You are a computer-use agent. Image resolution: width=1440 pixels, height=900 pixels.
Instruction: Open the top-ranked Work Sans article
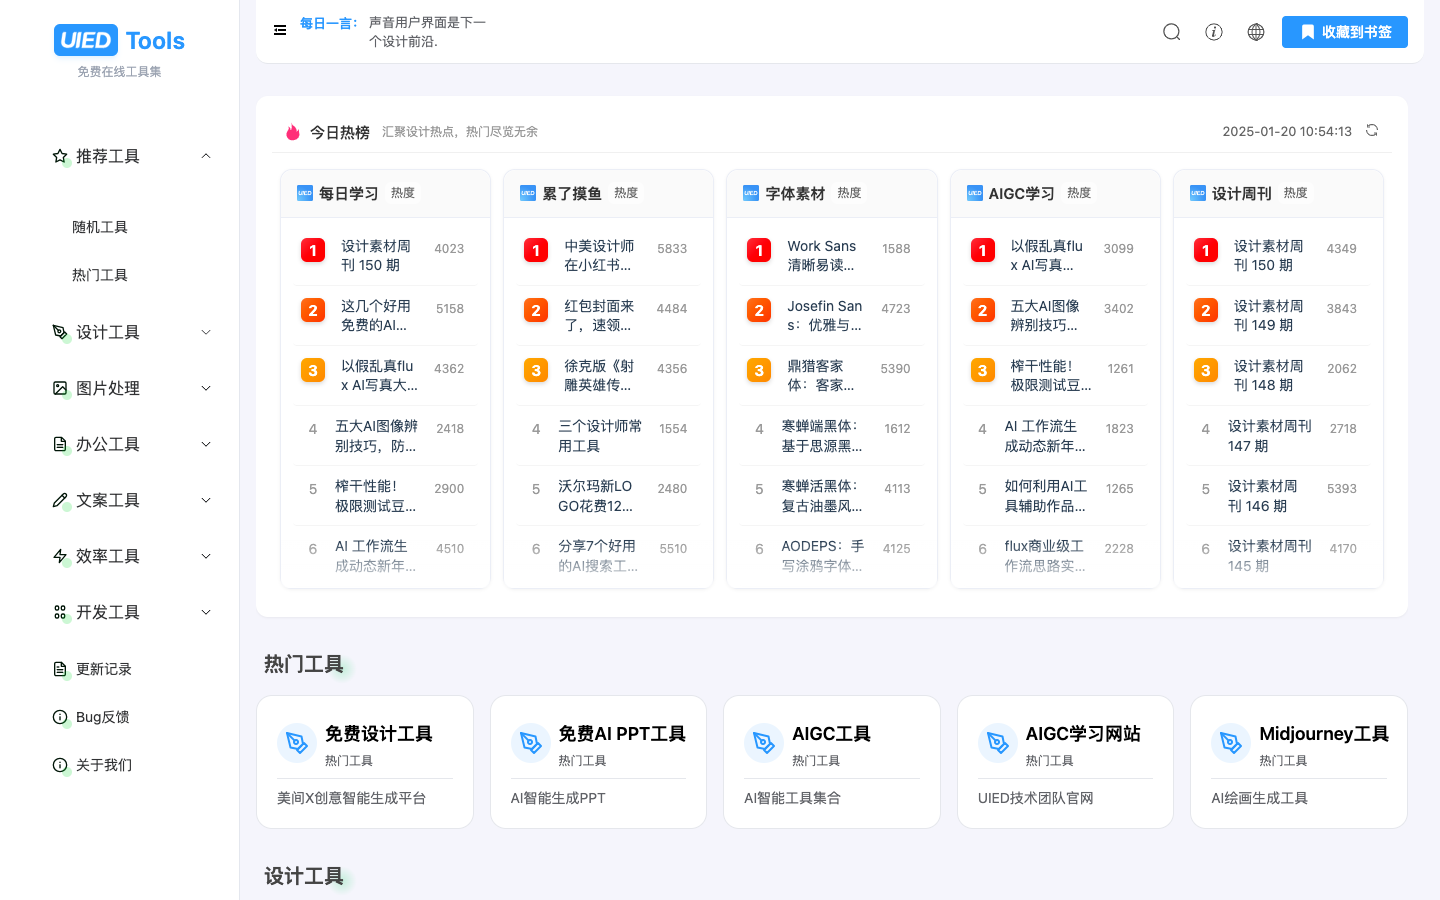tap(821, 255)
